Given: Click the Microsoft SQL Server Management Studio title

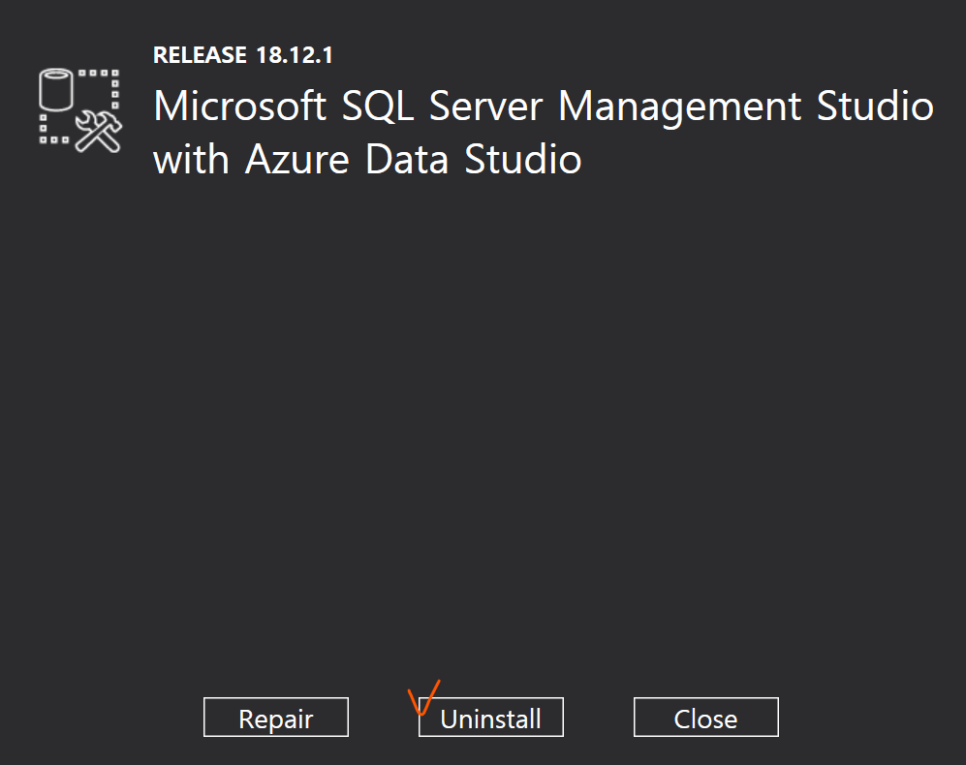Looking at the screenshot, I should tap(543, 132).
